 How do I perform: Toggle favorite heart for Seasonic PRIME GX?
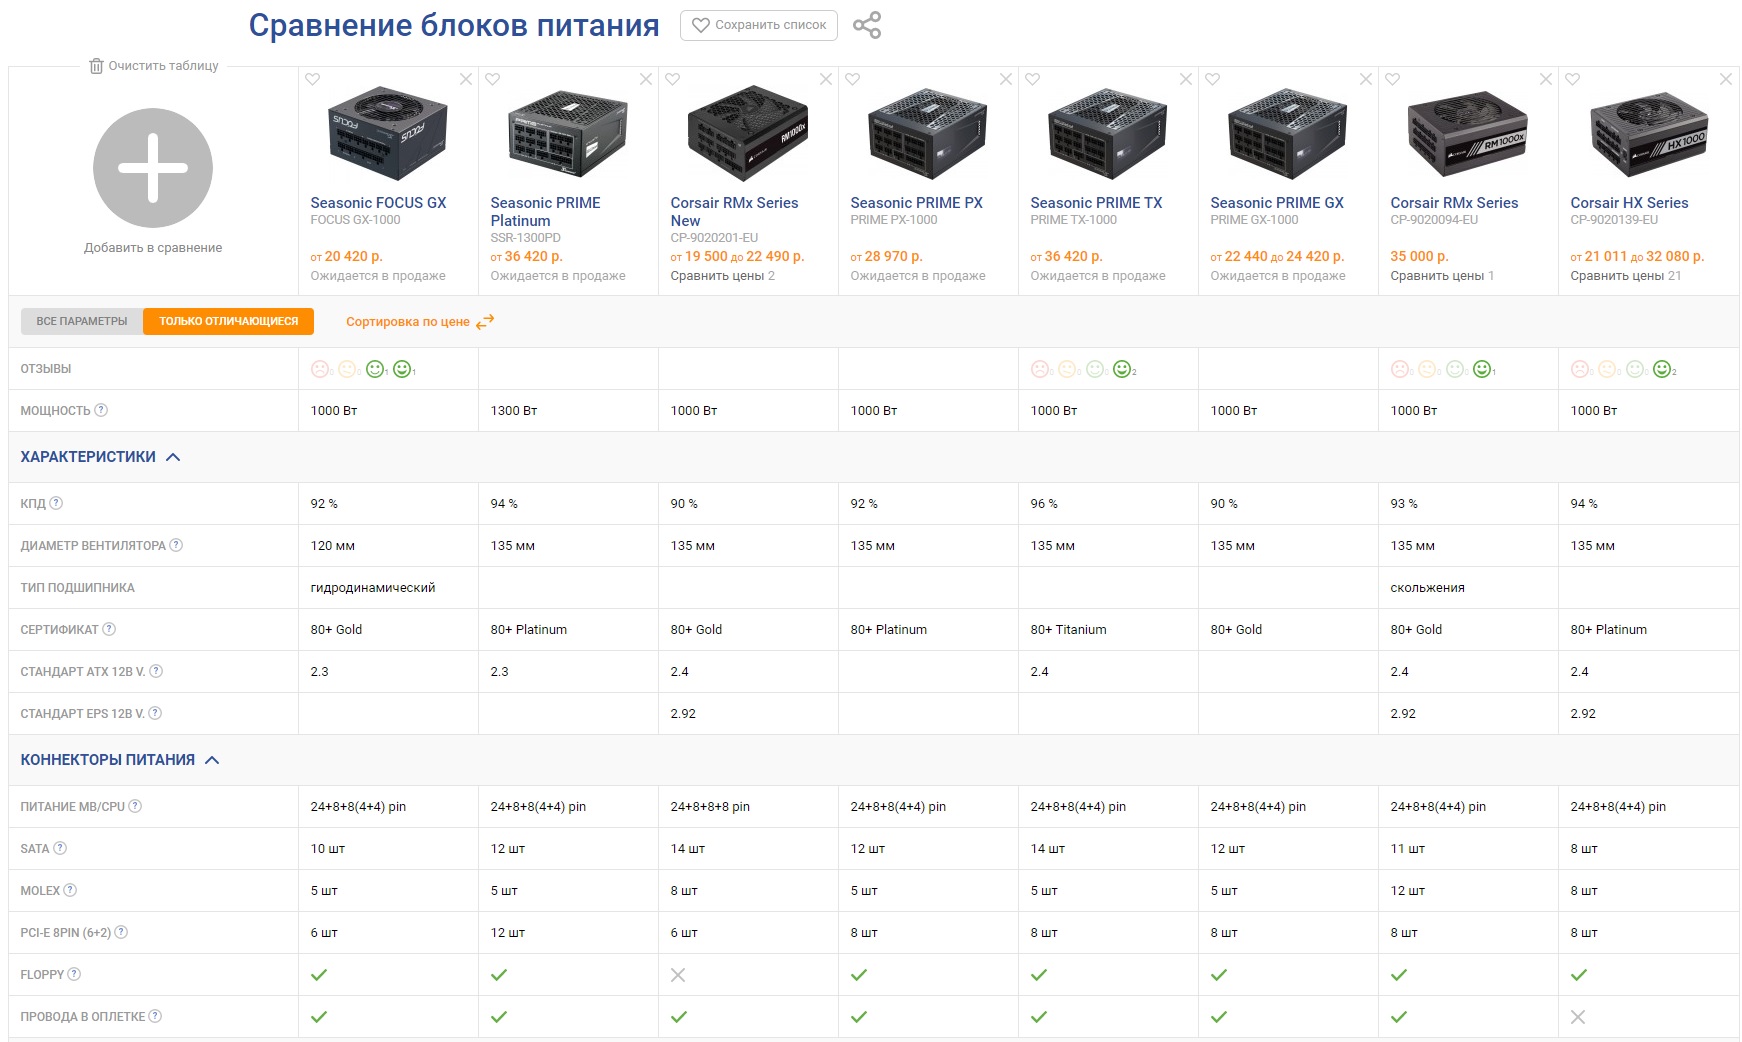click(x=1213, y=79)
